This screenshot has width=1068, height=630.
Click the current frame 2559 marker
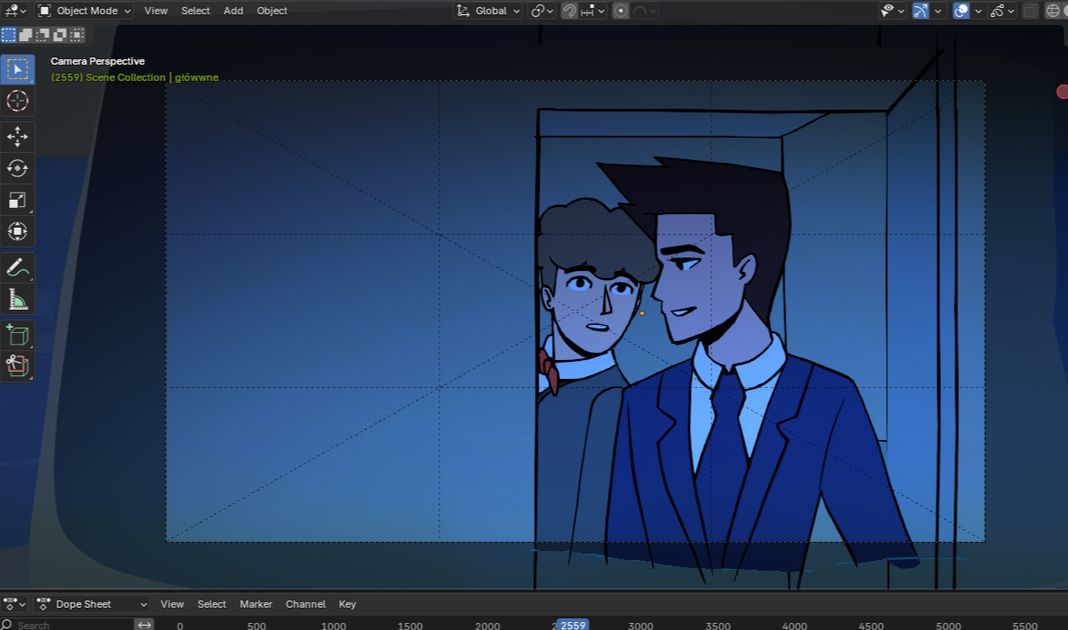tap(572, 625)
